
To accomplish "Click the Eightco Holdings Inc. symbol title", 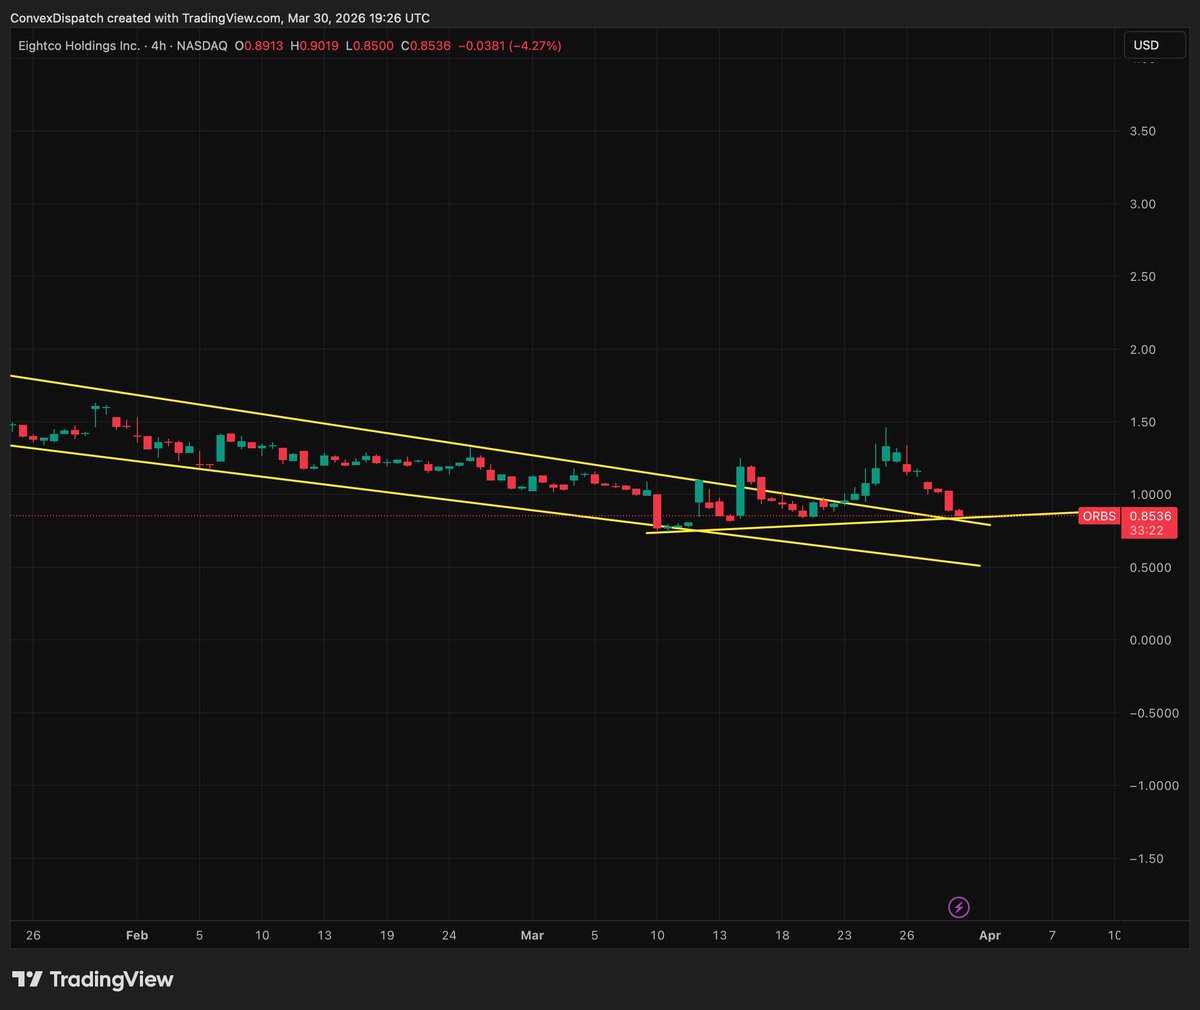I will (x=79, y=46).
